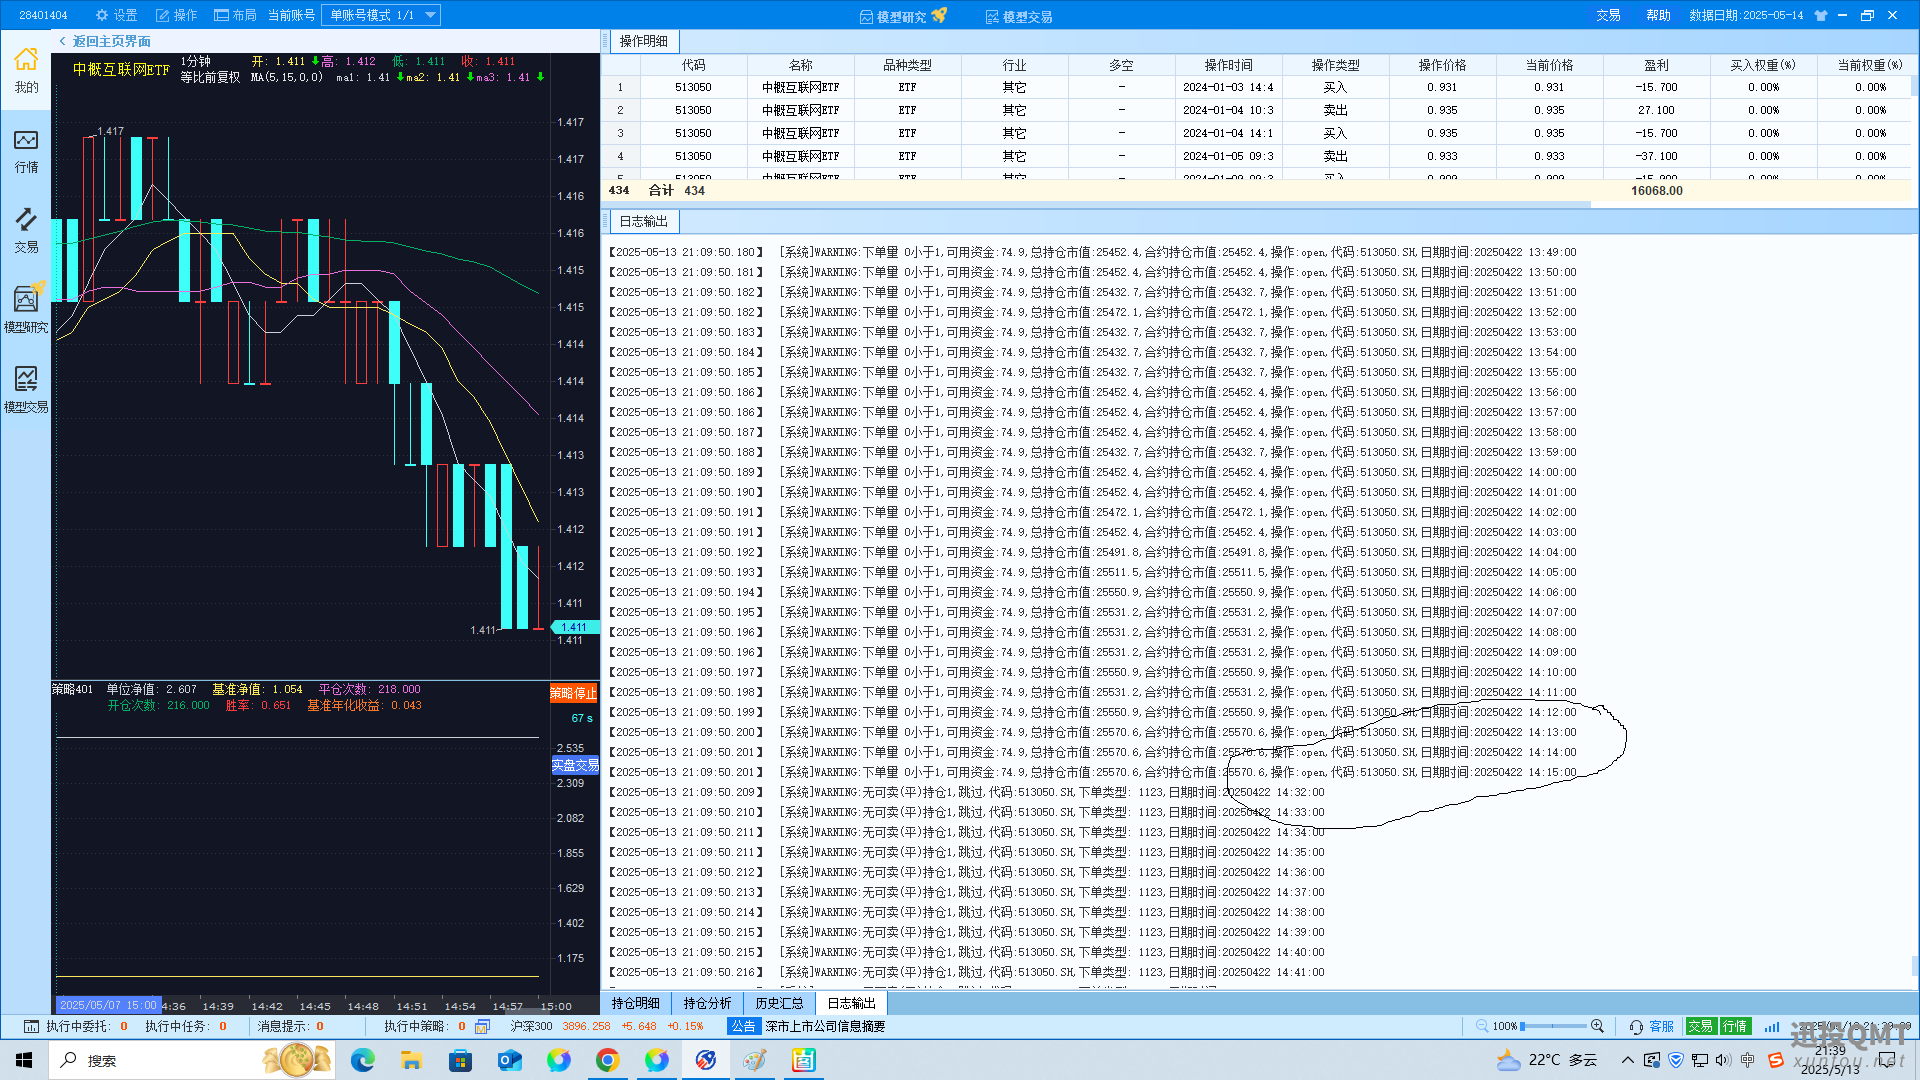Screen dimensions: 1920x1080
Task: Adjust the 100% zoom slider
Action: (x=1552, y=1026)
